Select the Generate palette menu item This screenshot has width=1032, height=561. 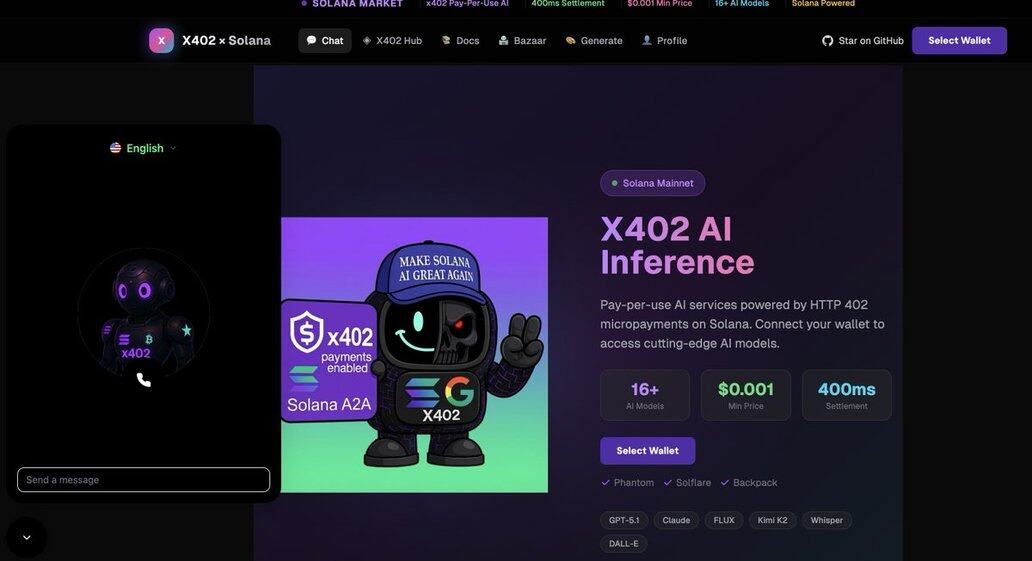594,41
